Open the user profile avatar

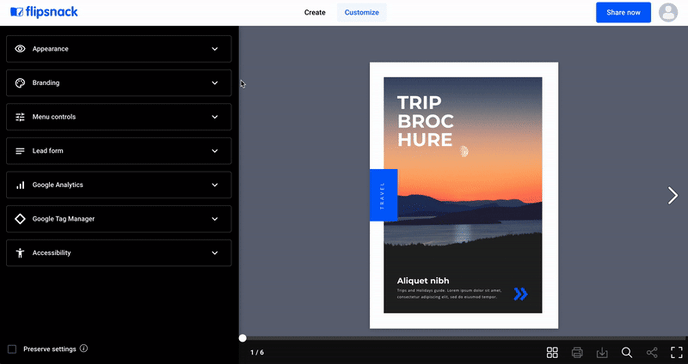click(x=668, y=12)
